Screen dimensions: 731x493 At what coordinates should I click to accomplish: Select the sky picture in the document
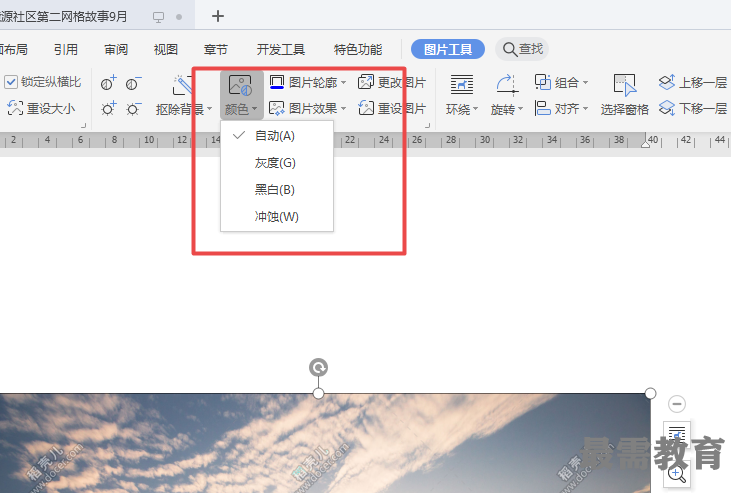coord(325,443)
